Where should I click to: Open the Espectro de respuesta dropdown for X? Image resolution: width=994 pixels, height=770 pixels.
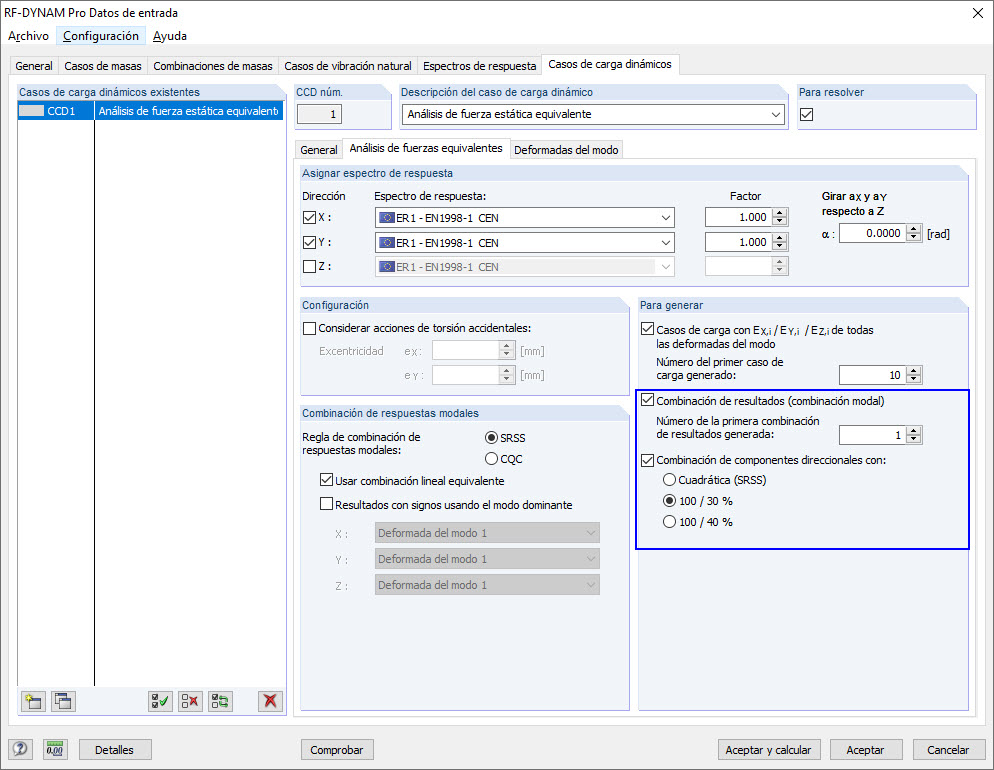tap(665, 217)
